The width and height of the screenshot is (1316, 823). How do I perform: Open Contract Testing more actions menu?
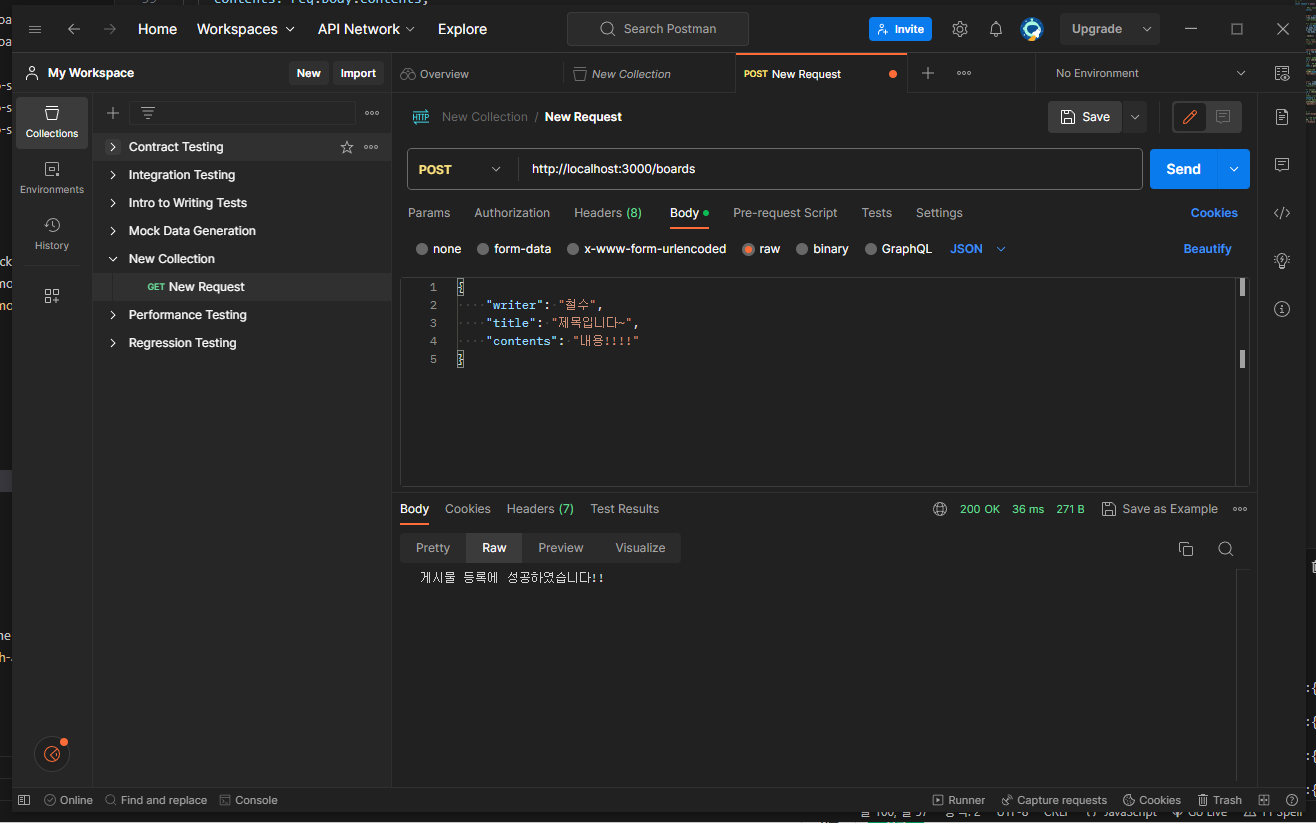point(371,147)
